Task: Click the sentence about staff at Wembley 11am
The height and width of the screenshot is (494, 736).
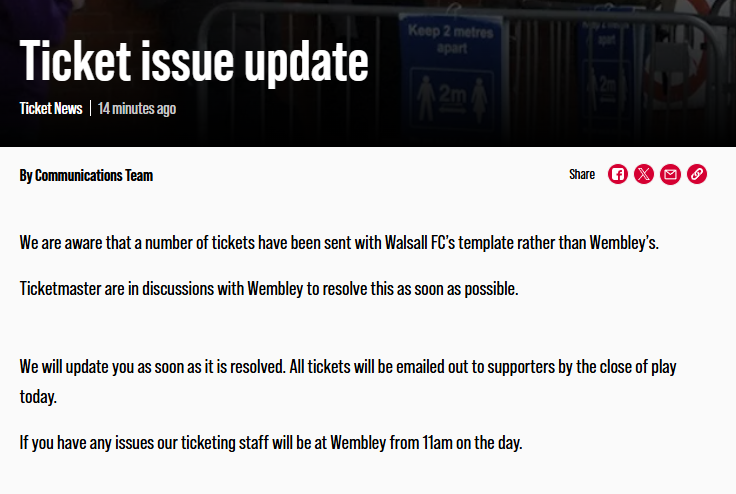Action: coord(271,442)
